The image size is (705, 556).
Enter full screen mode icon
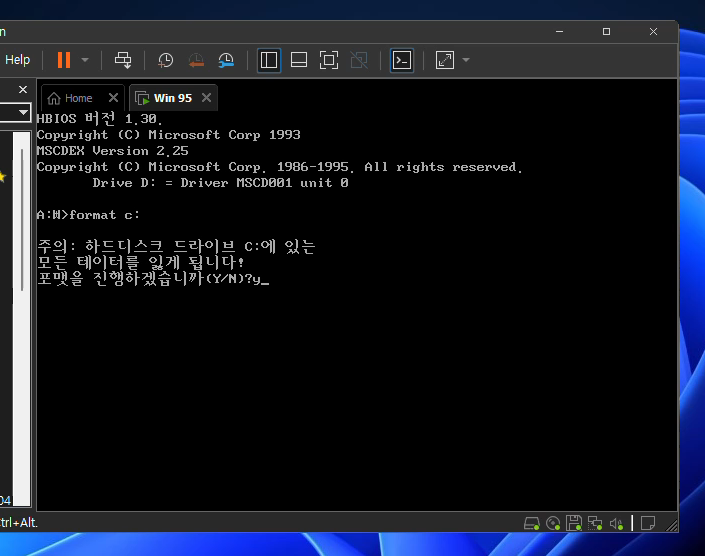329,60
